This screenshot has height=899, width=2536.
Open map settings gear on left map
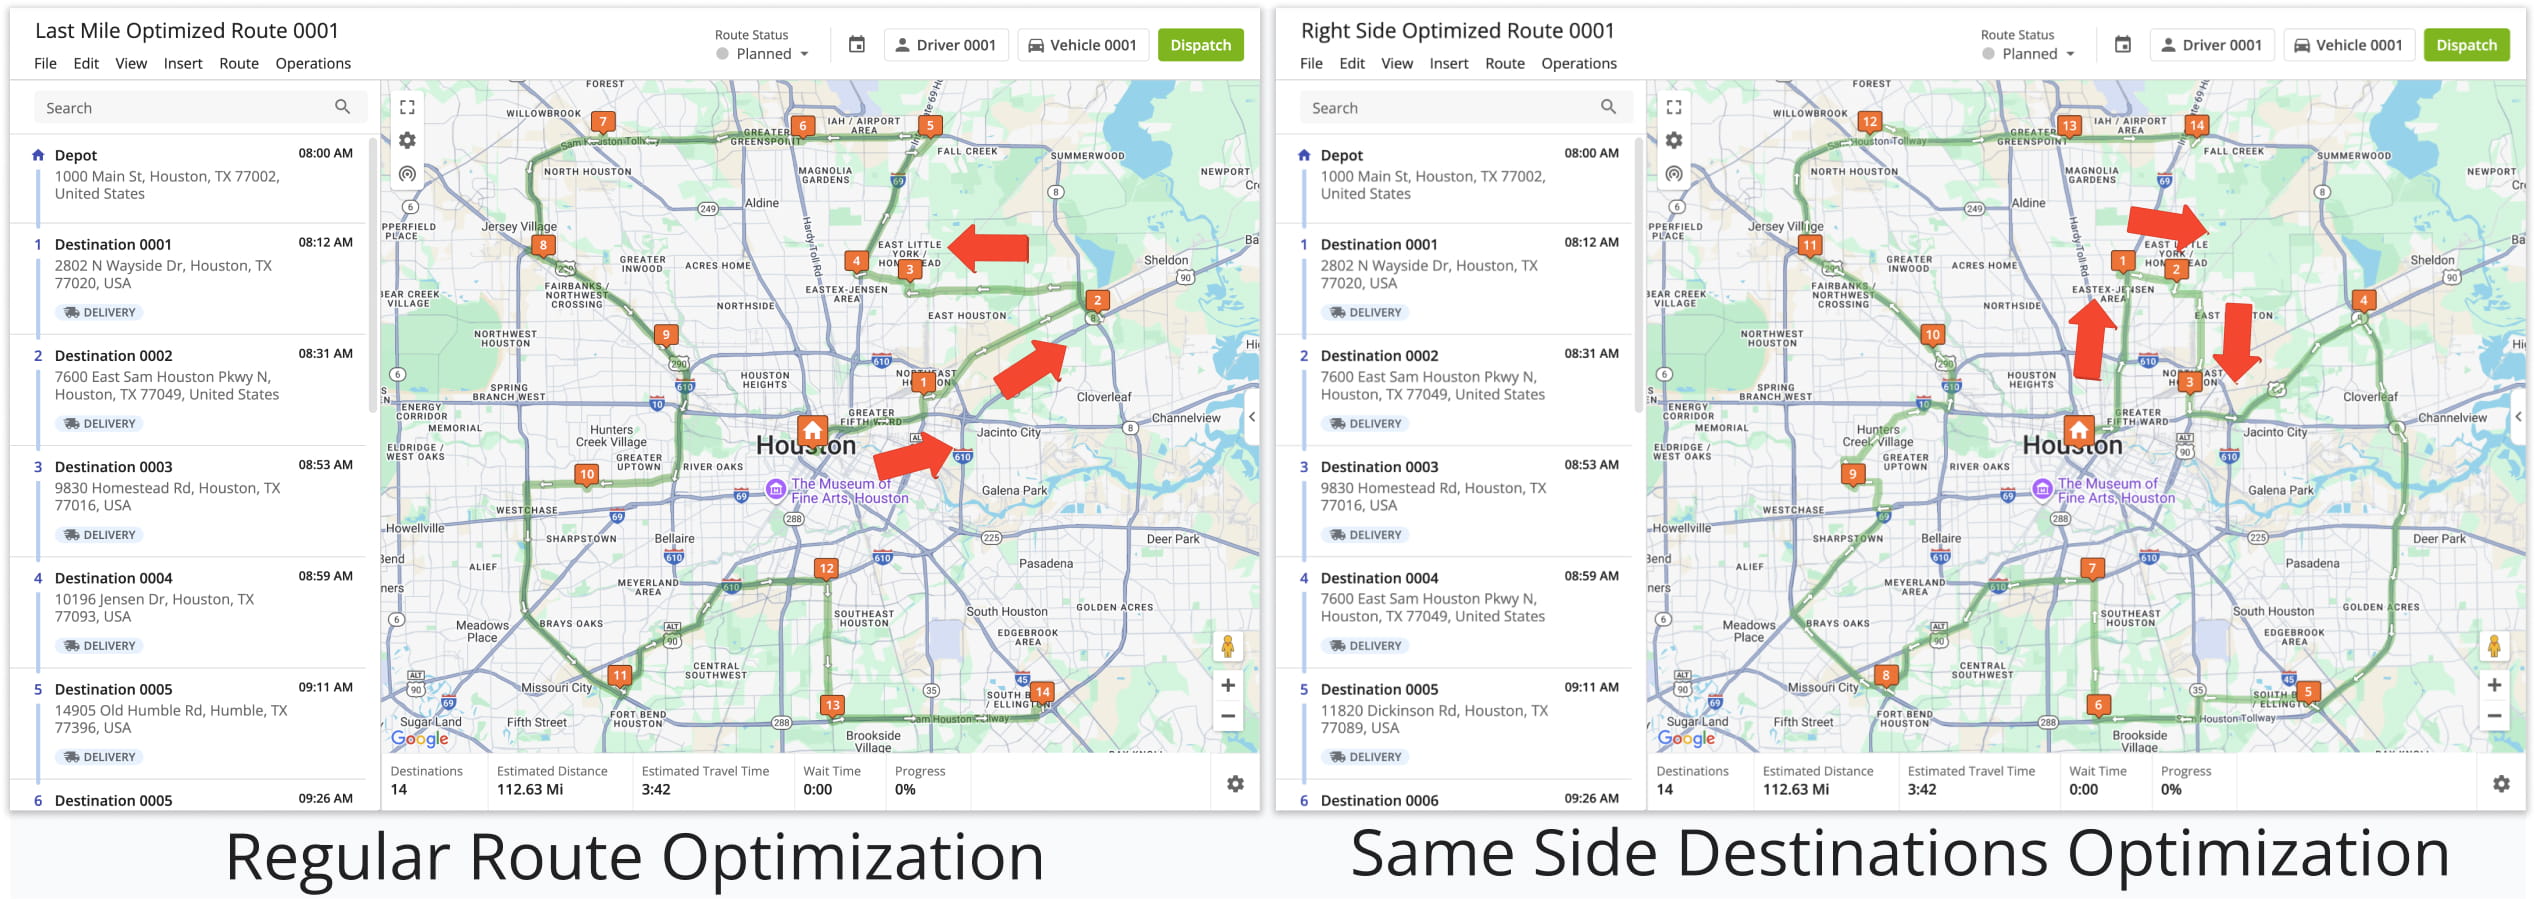click(407, 141)
